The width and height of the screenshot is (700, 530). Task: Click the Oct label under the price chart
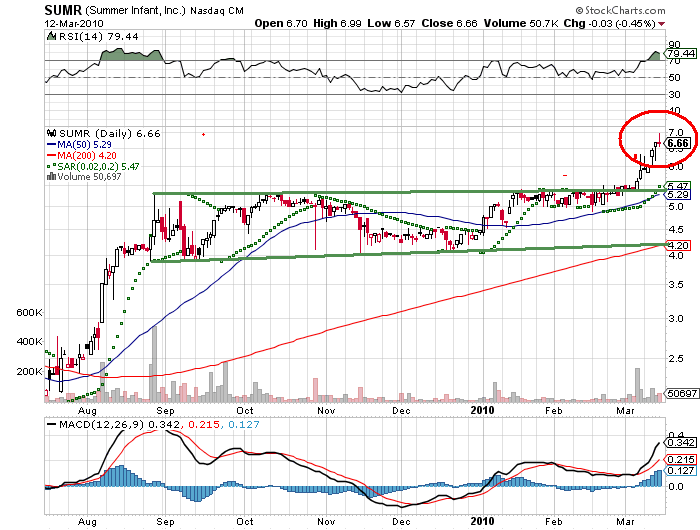(245, 410)
